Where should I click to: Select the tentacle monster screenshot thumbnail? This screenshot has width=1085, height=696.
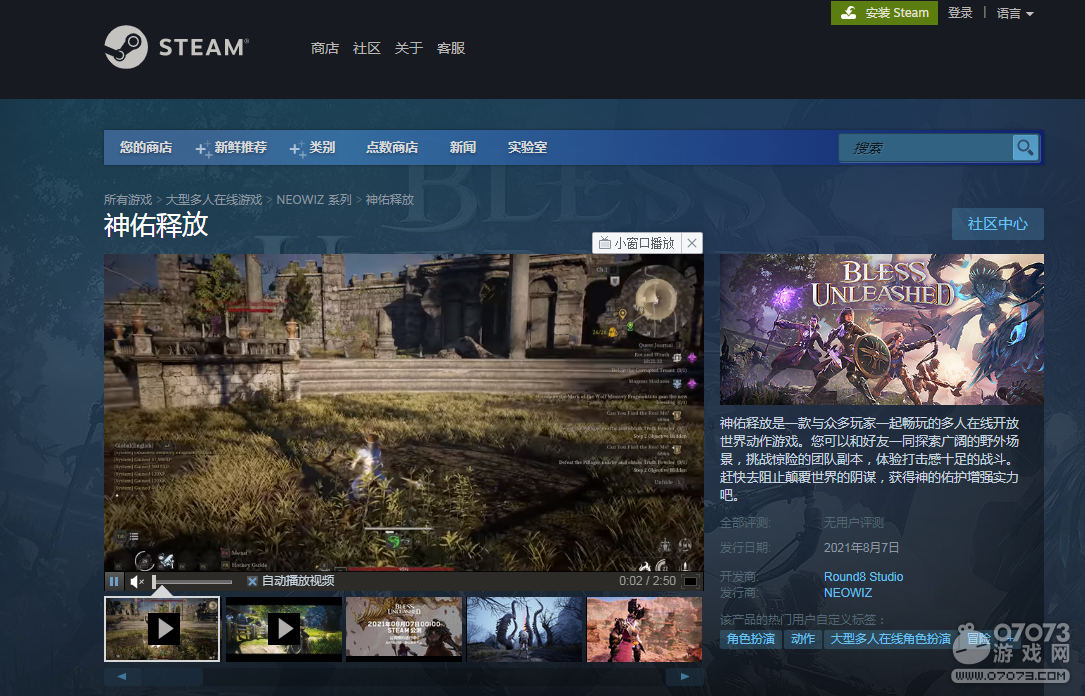[525, 629]
